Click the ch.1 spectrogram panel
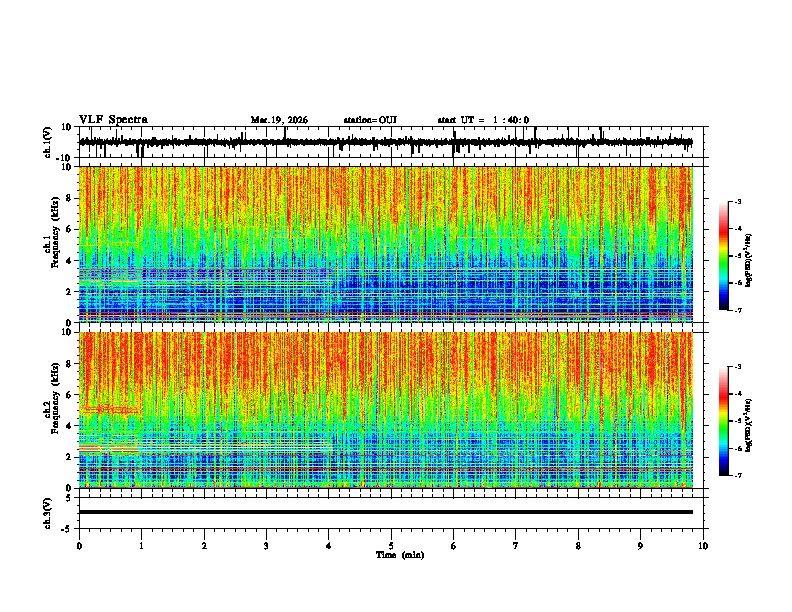This screenshot has width=792, height=612. pyautogui.click(x=386, y=244)
